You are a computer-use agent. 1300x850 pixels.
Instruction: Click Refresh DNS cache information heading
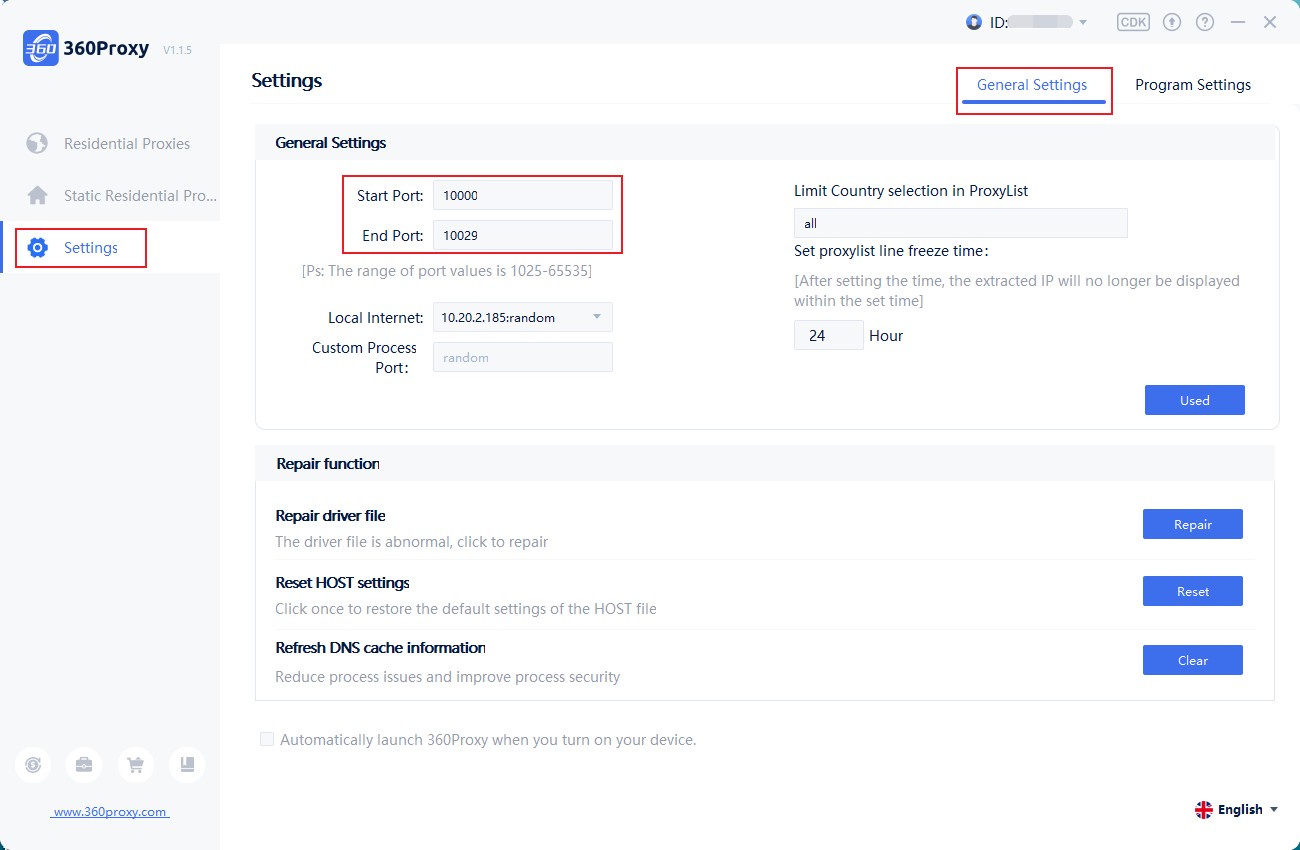(380, 647)
